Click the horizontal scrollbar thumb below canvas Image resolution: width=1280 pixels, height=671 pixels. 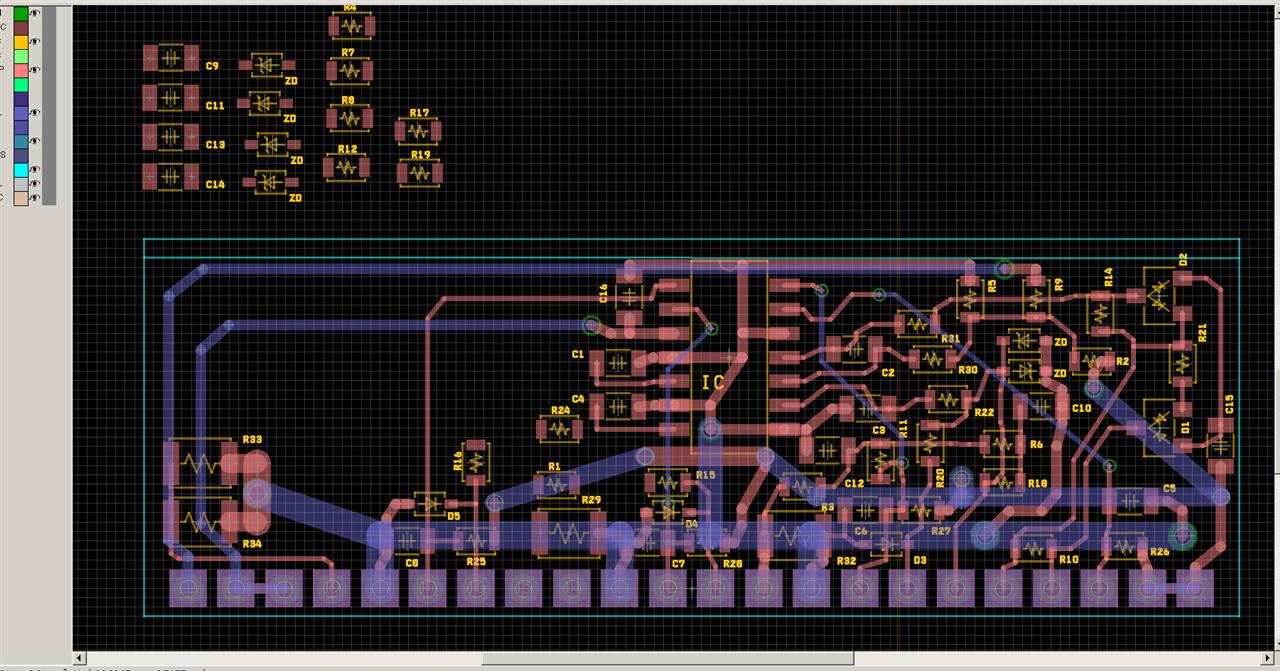(667, 658)
